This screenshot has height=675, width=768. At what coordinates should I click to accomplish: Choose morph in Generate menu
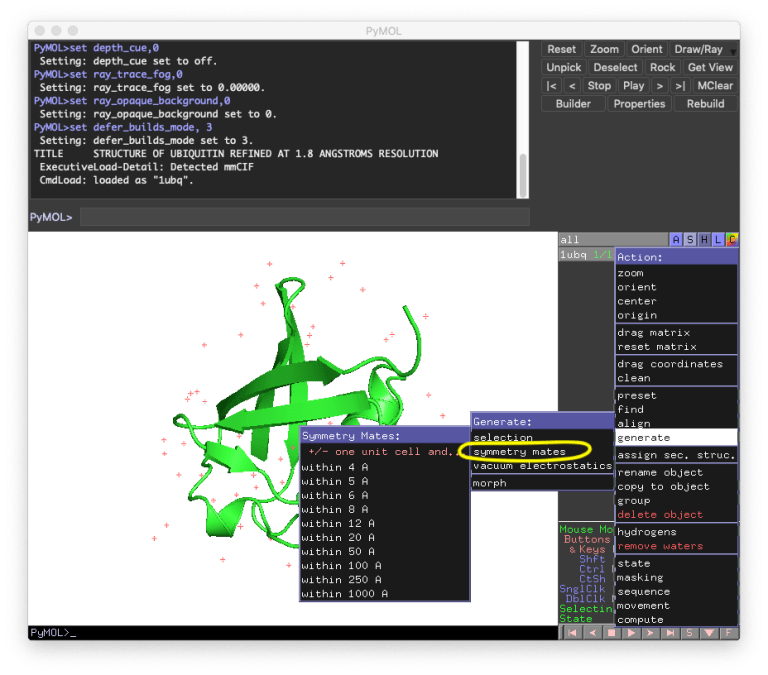542,483
